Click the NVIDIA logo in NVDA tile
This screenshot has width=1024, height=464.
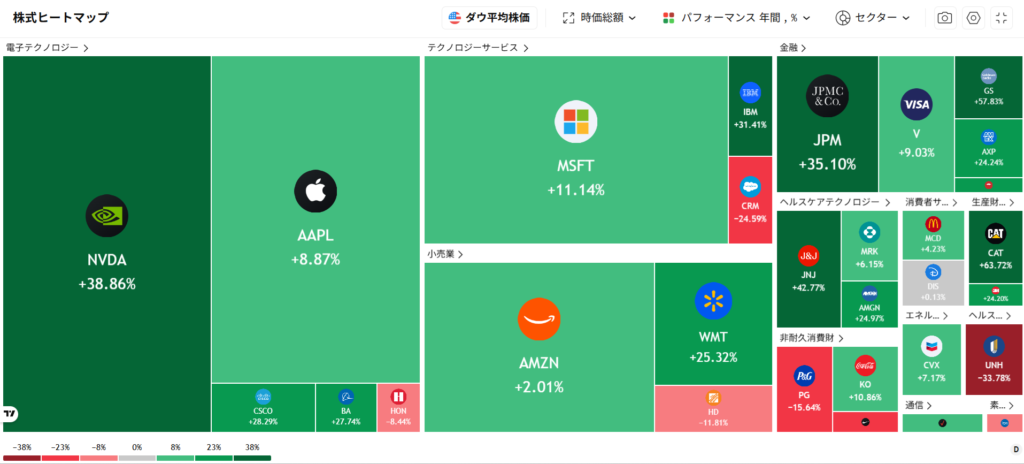pos(107,215)
